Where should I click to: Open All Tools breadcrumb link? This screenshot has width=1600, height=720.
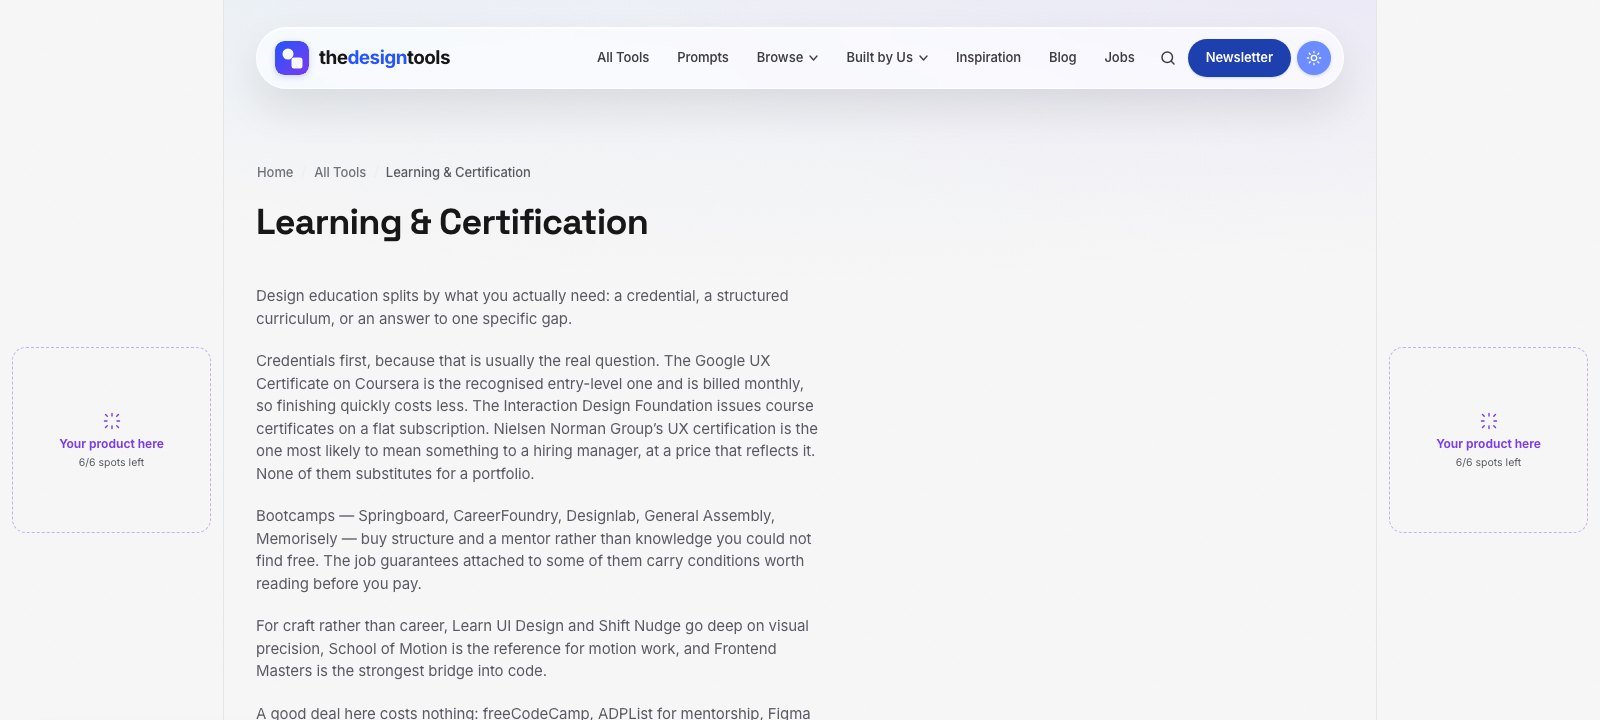(340, 172)
